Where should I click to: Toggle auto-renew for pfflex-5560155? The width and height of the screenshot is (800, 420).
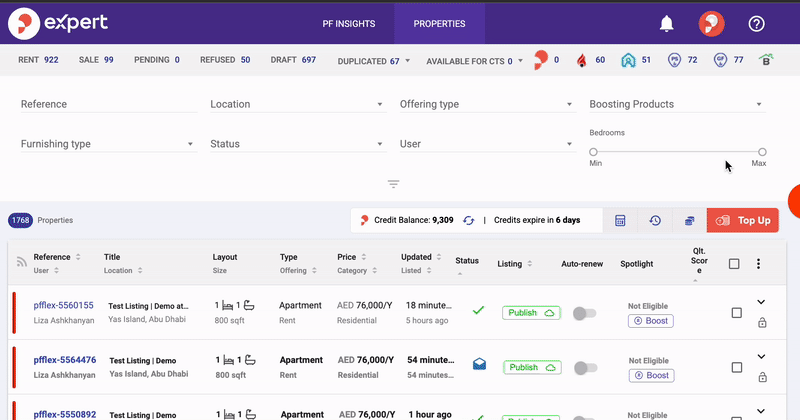pos(584,313)
